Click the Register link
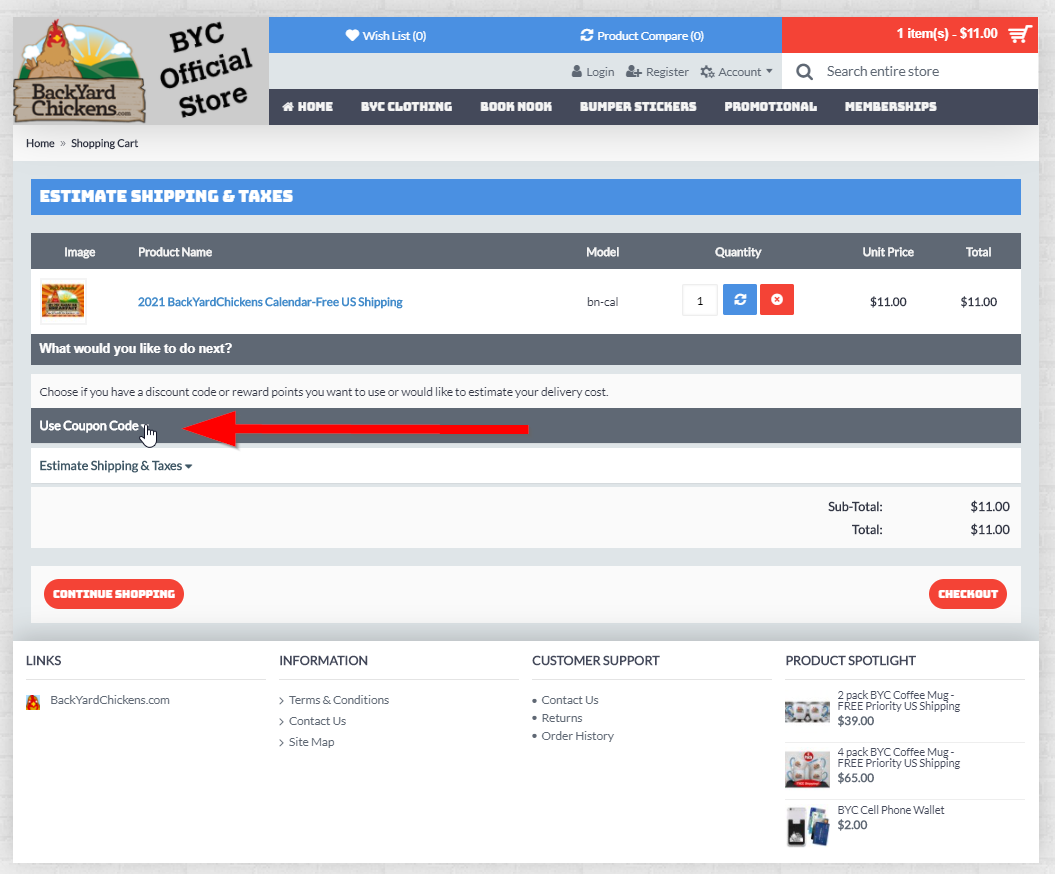Screen dimensions: 1055x874 pyautogui.click(x=657, y=71)
